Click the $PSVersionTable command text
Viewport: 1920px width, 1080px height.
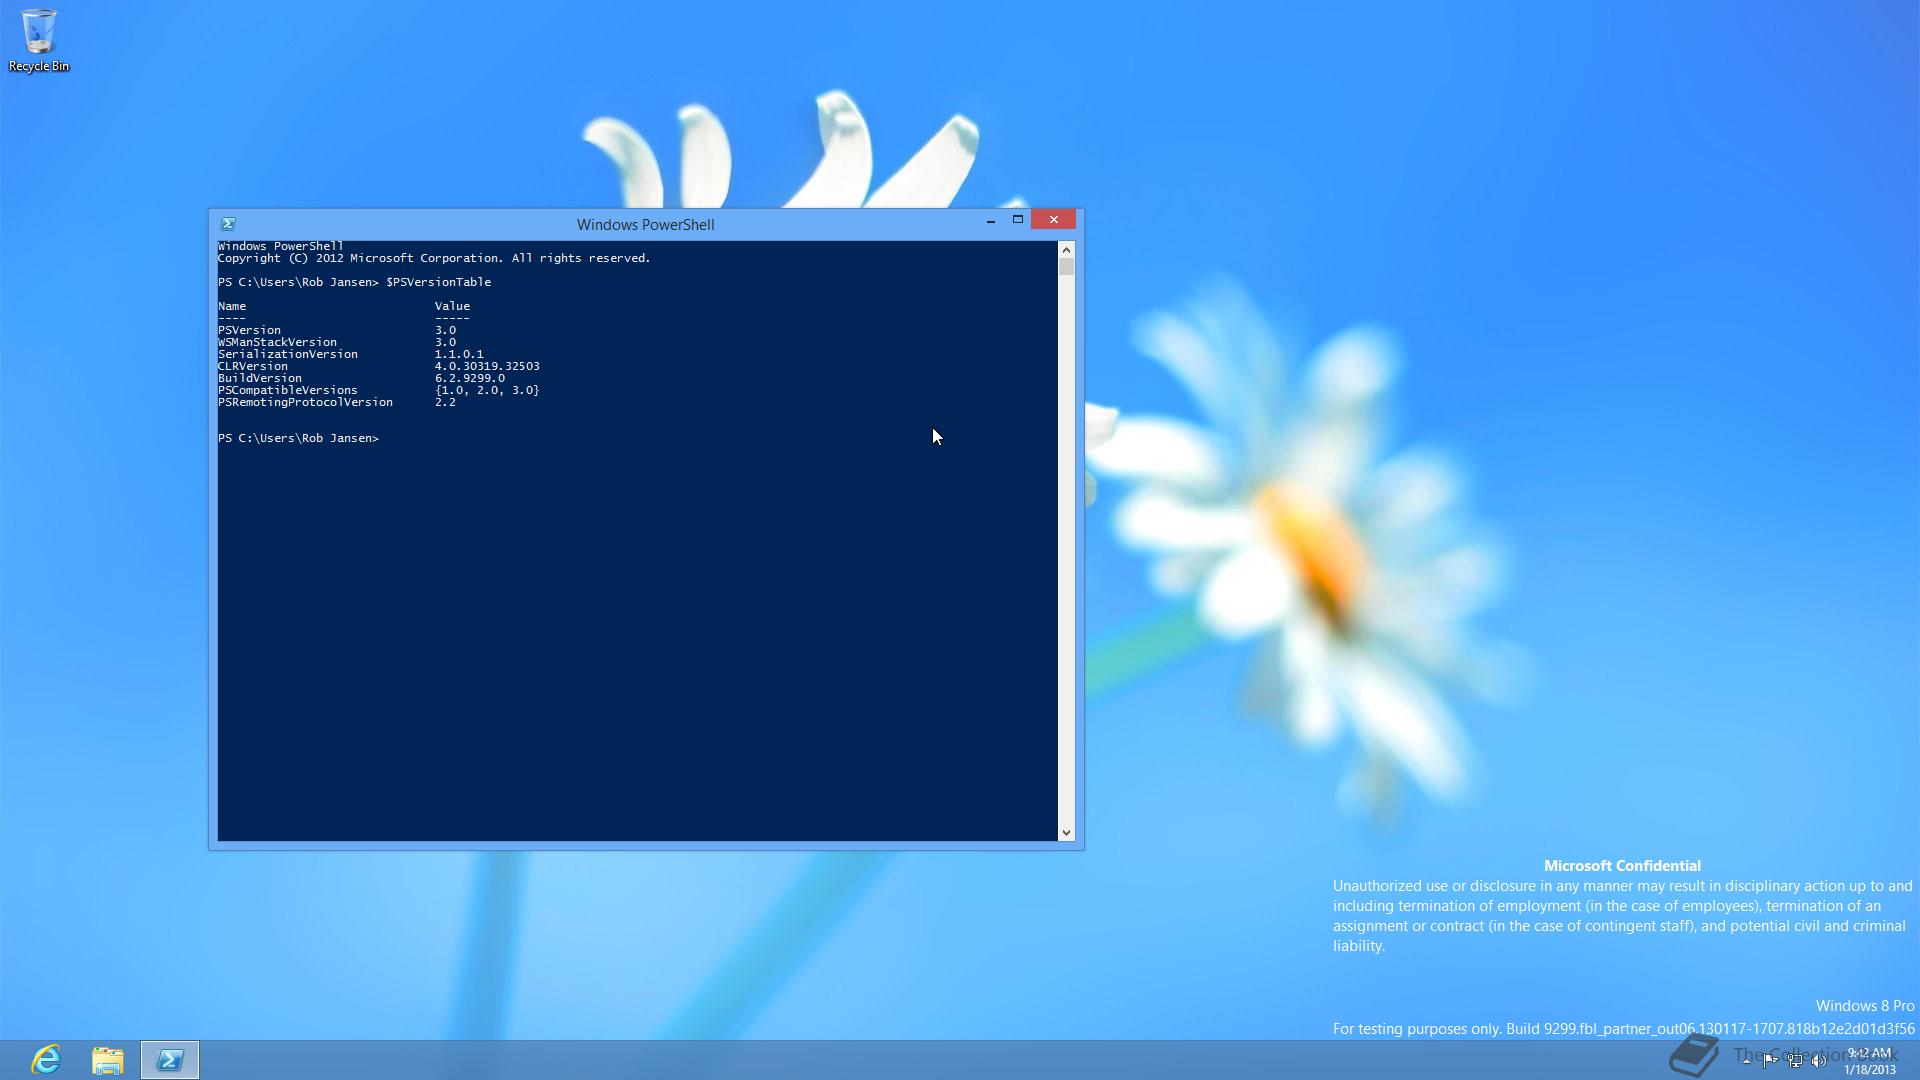point(438,283)
